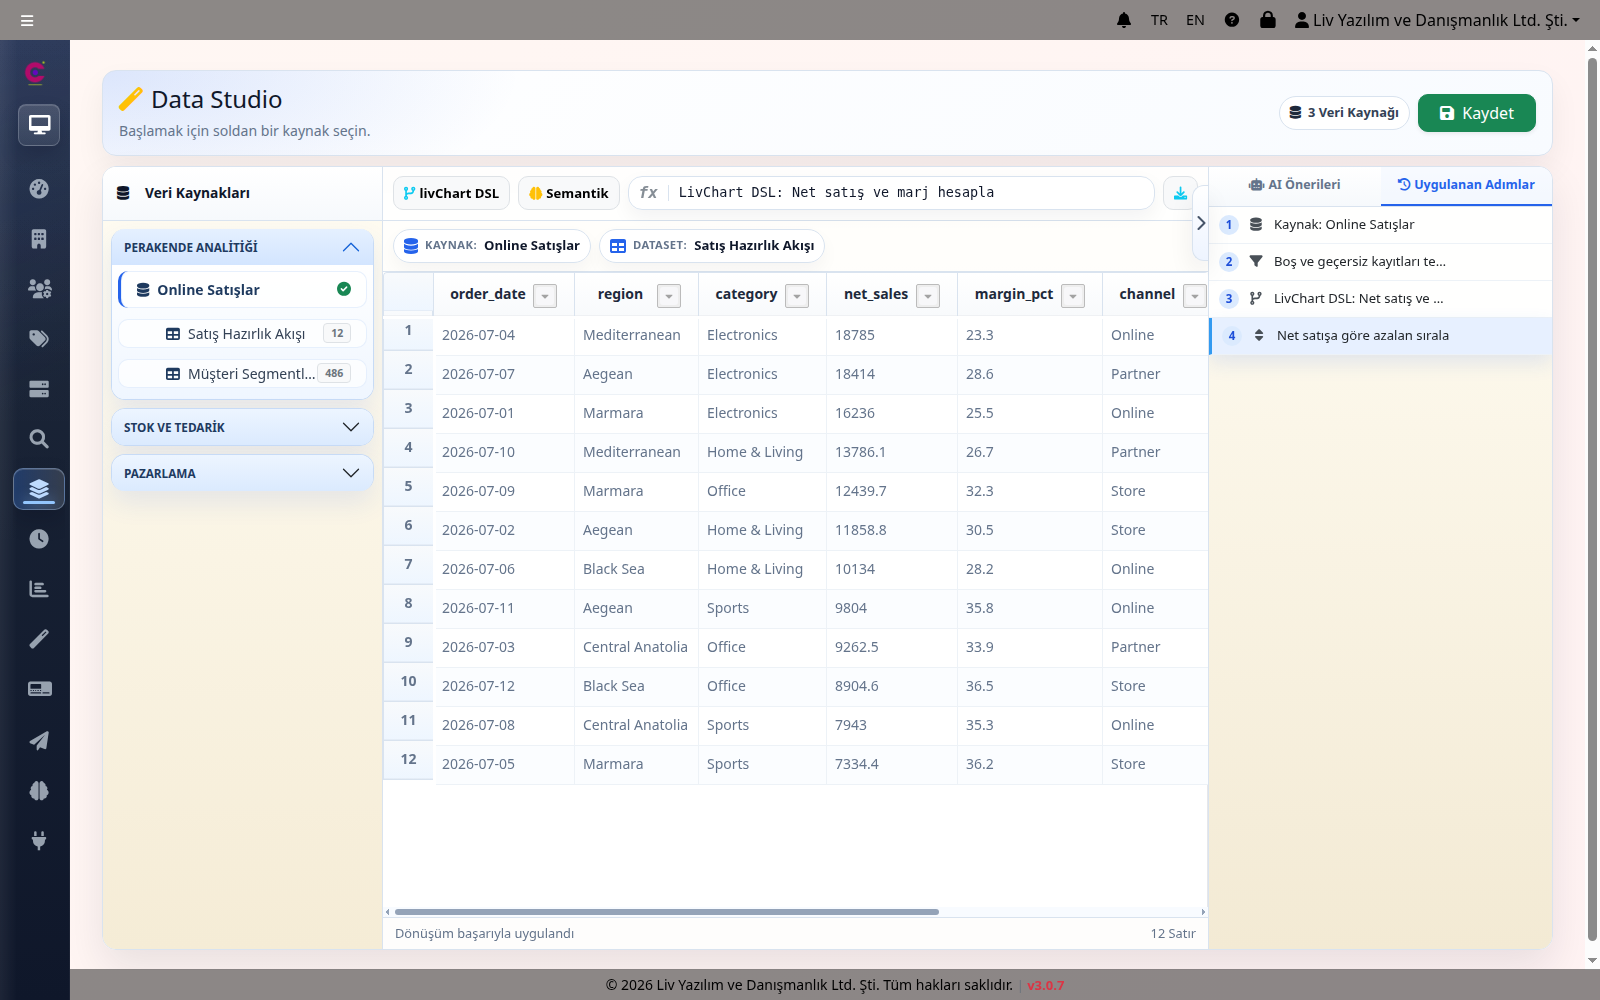Open the region column filter dropdown
Screen dimensions: 1600x1000
(x=669, y=296)
